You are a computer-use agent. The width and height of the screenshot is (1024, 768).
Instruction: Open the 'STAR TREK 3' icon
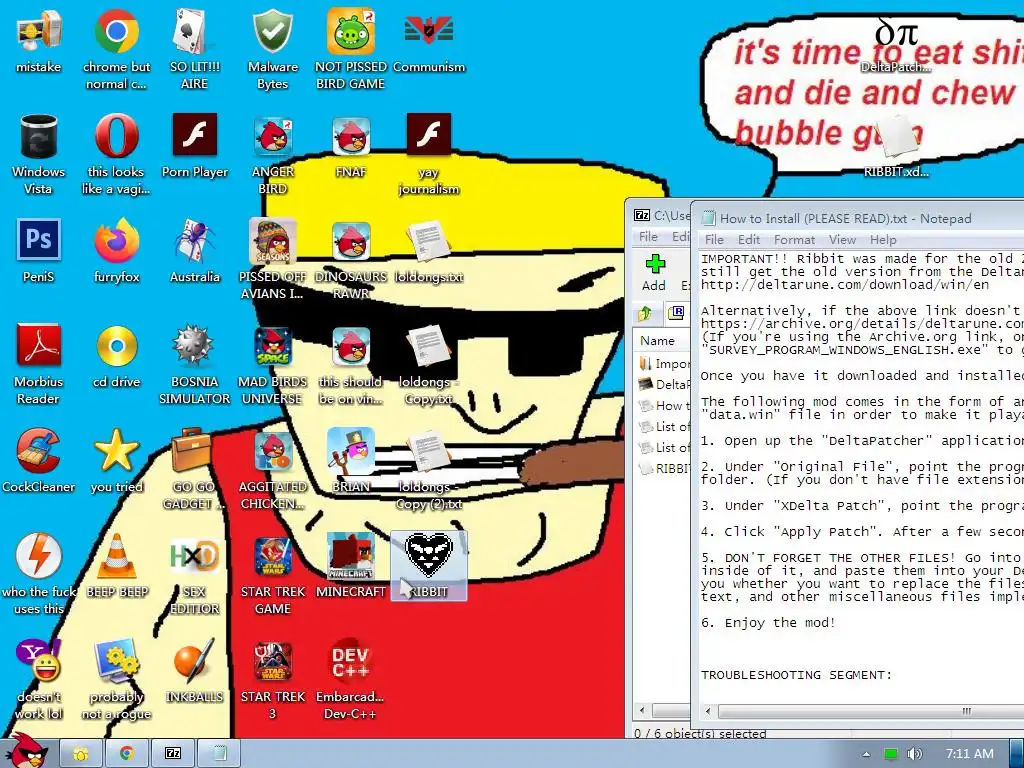click(273, 680)
